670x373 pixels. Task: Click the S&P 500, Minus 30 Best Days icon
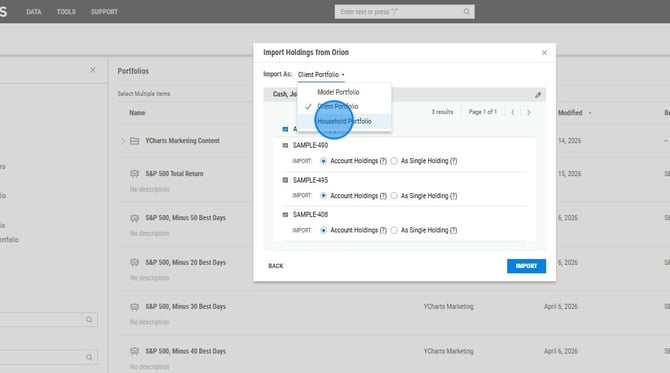134,307
